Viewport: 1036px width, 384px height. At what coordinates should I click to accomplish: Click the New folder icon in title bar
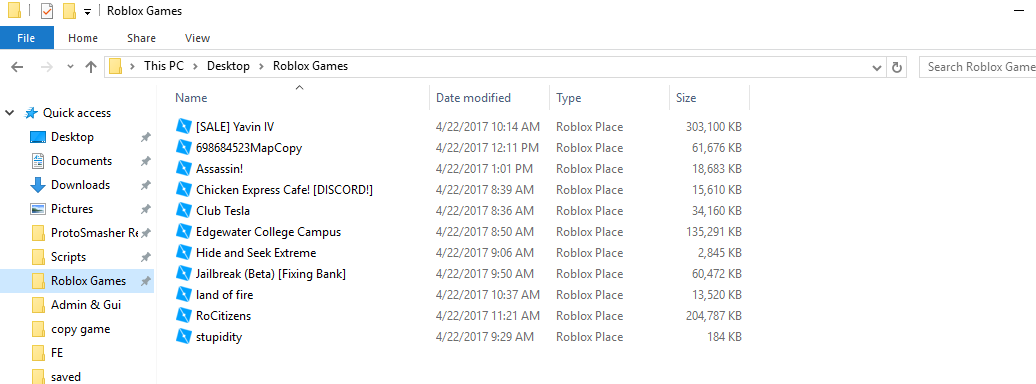coord(69,11)
